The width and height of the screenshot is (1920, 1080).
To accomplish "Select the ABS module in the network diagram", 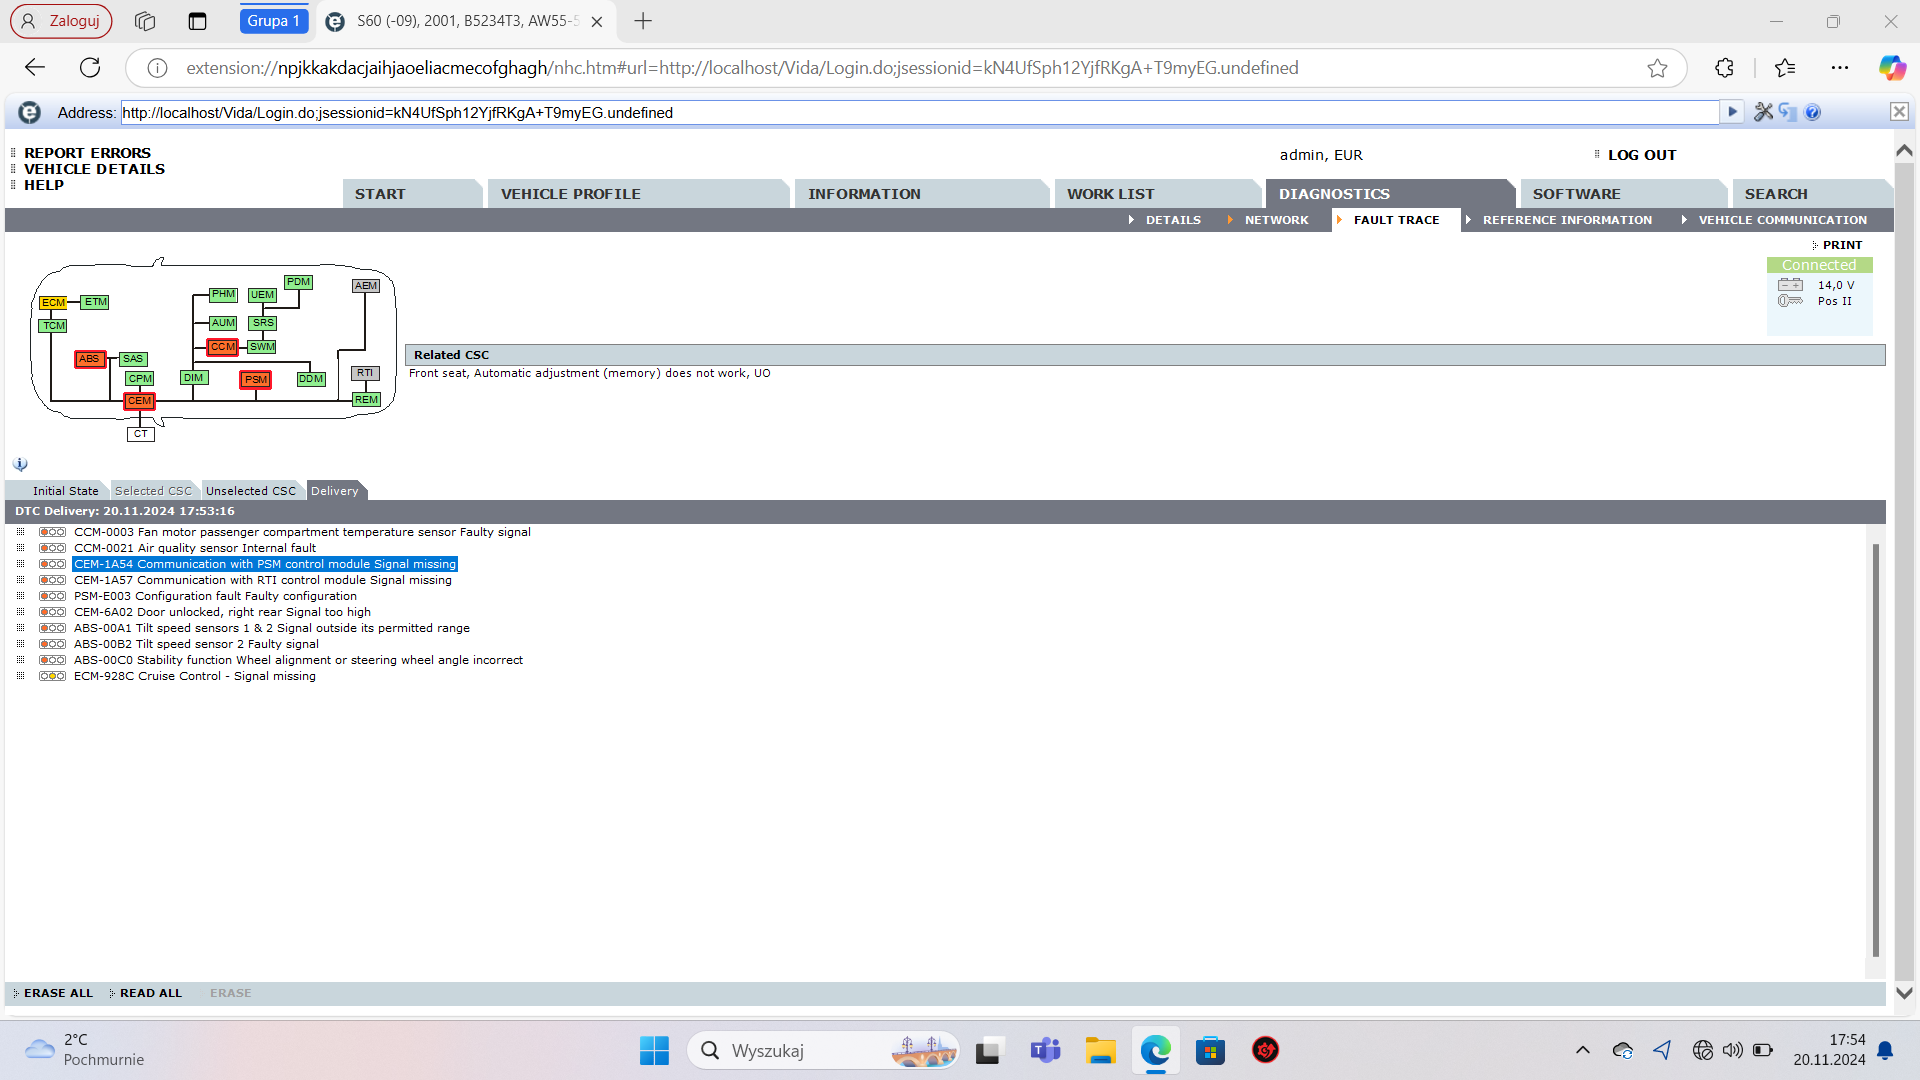I will tap(90, 359).
